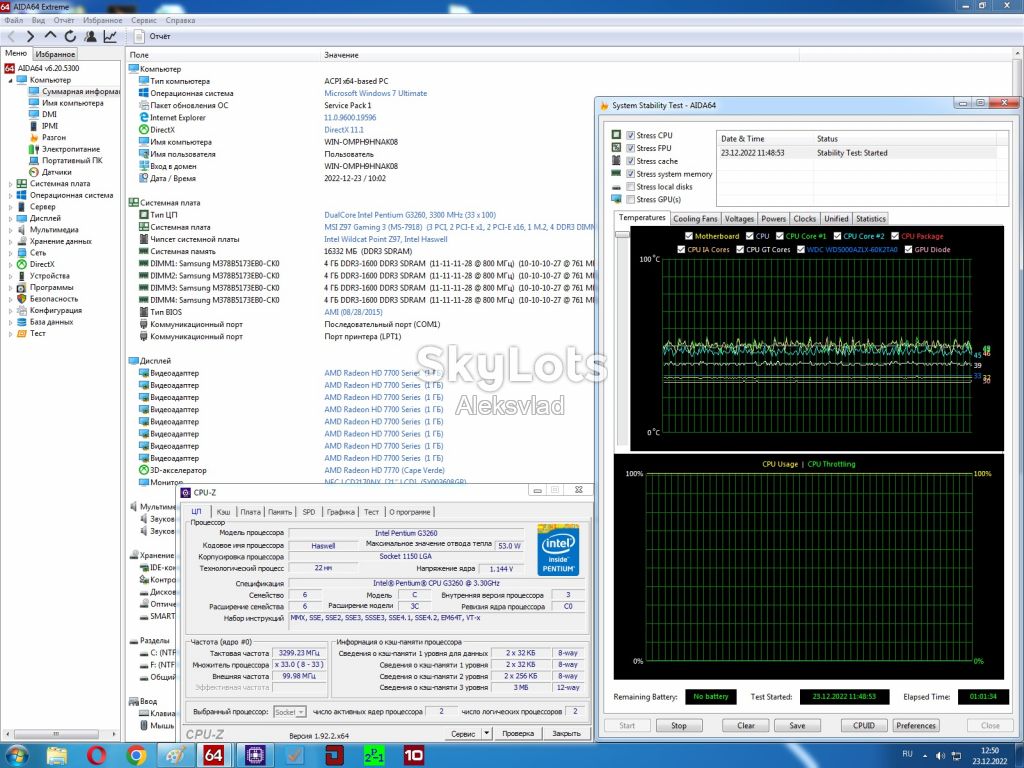Open the Сервис dropdown arrow in CPU-Z
The height and width of the screenshot is (768, 1024).
click(x=487, y=733)
